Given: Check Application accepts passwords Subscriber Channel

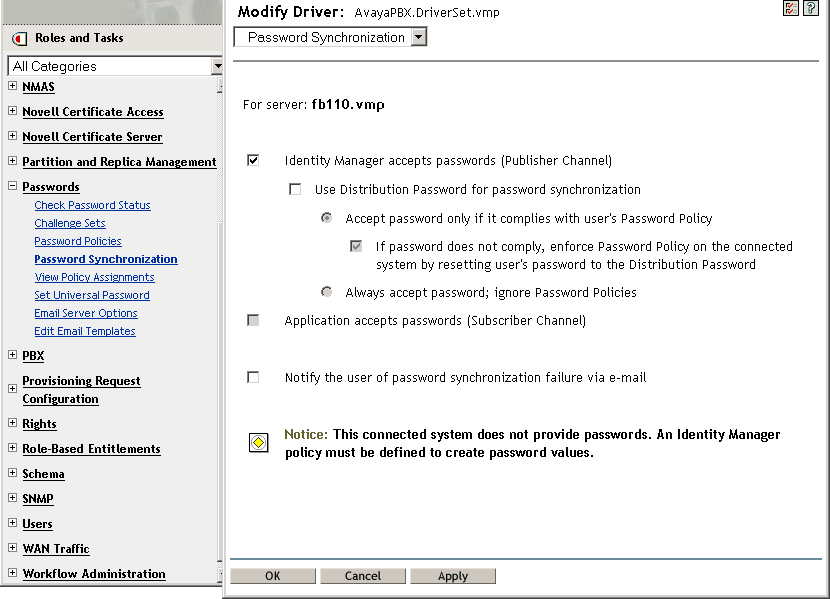Looking at the screenshot, I should (253, 320).
